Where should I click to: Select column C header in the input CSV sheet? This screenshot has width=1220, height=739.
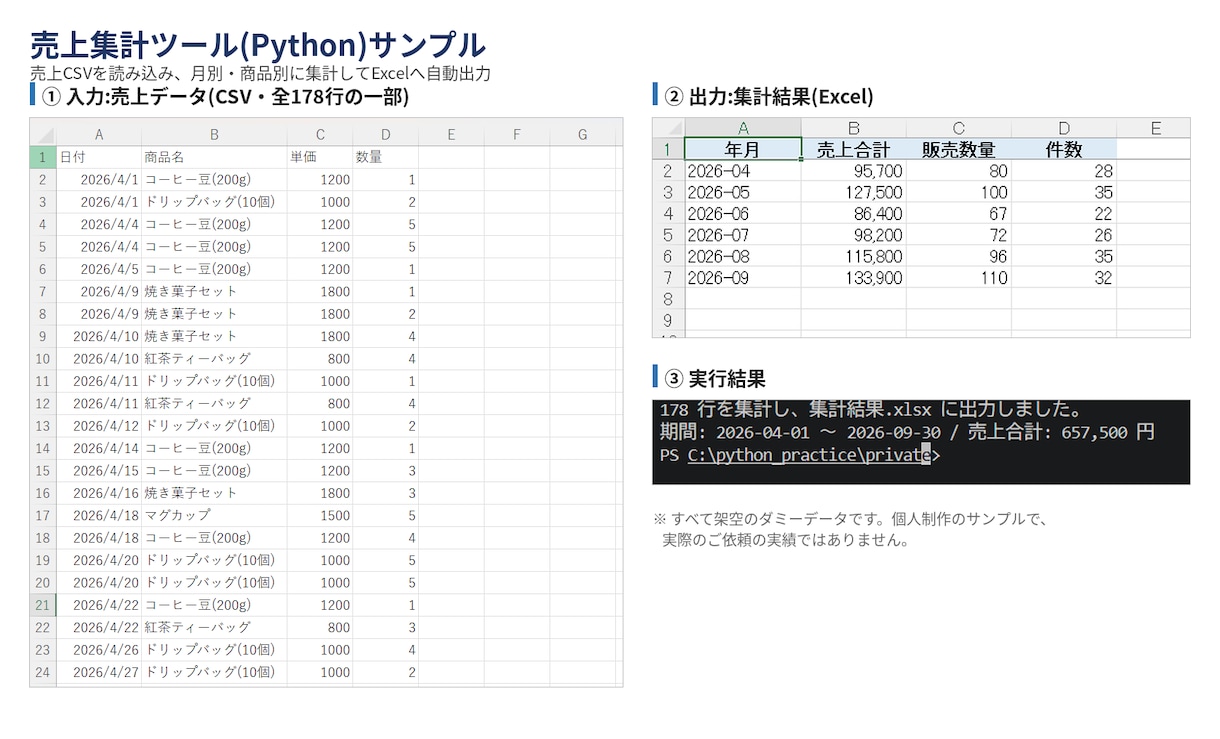320,135
